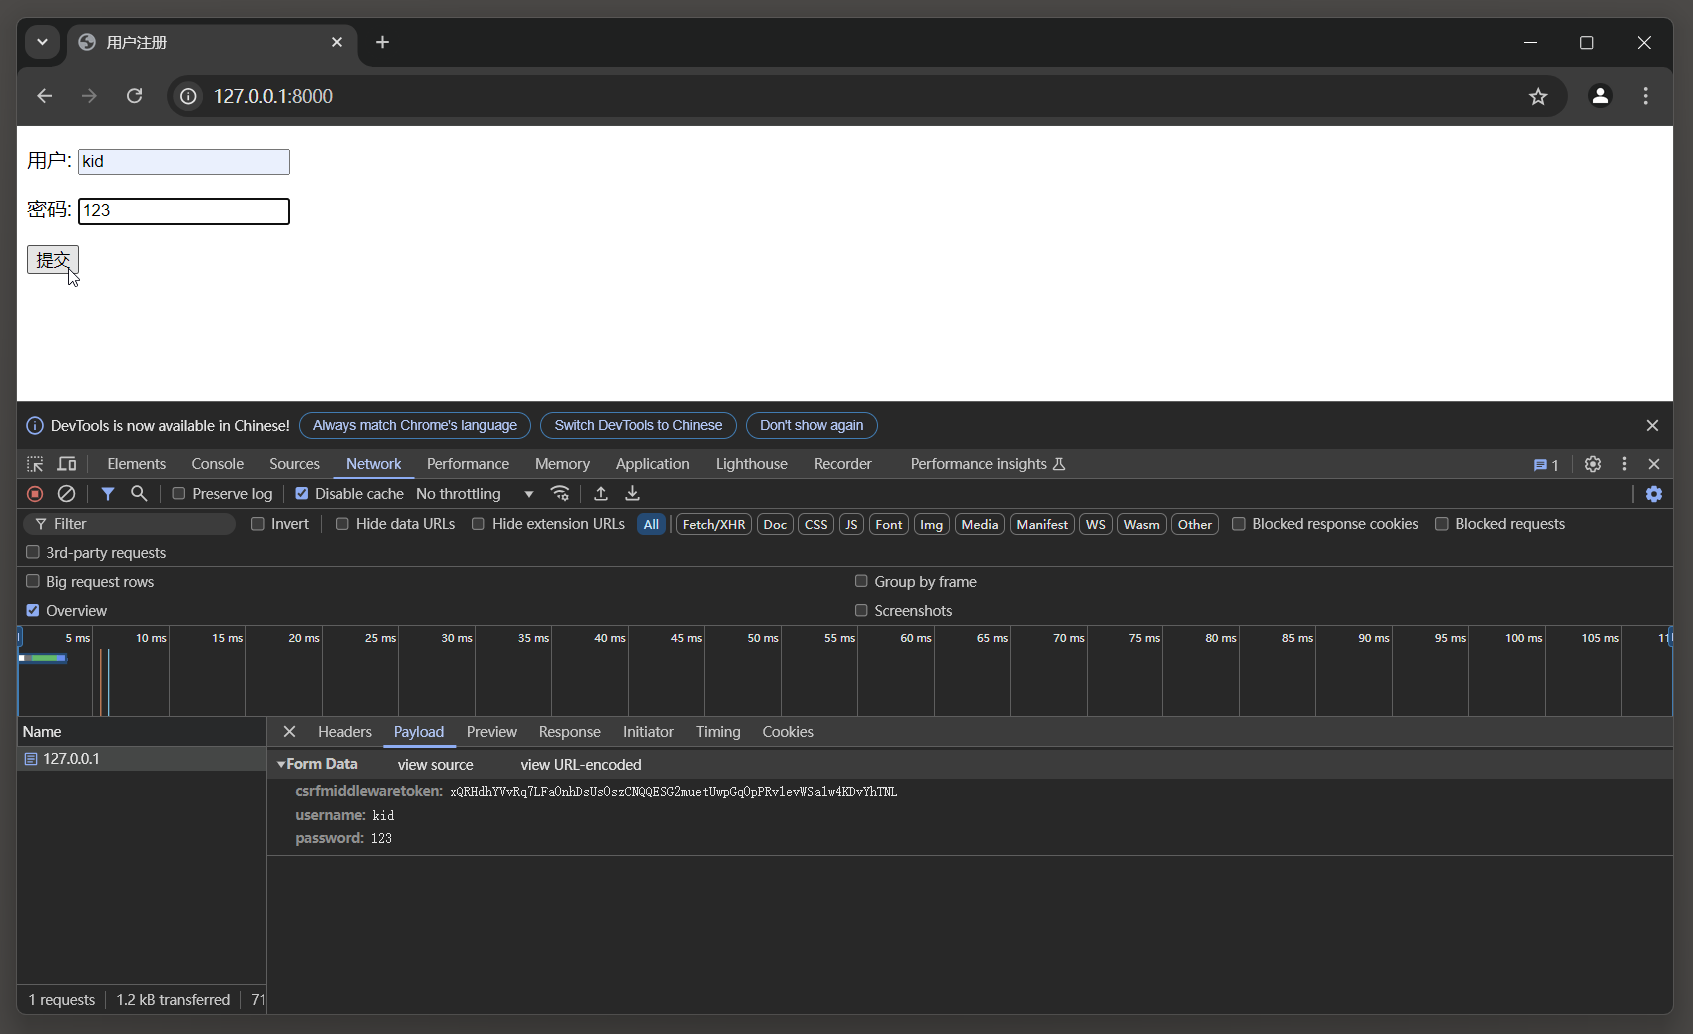Image resolution: width=1693 pixels, height=1034 pixels.
Task: Click the network Filter text box
Action: [130, 524]
